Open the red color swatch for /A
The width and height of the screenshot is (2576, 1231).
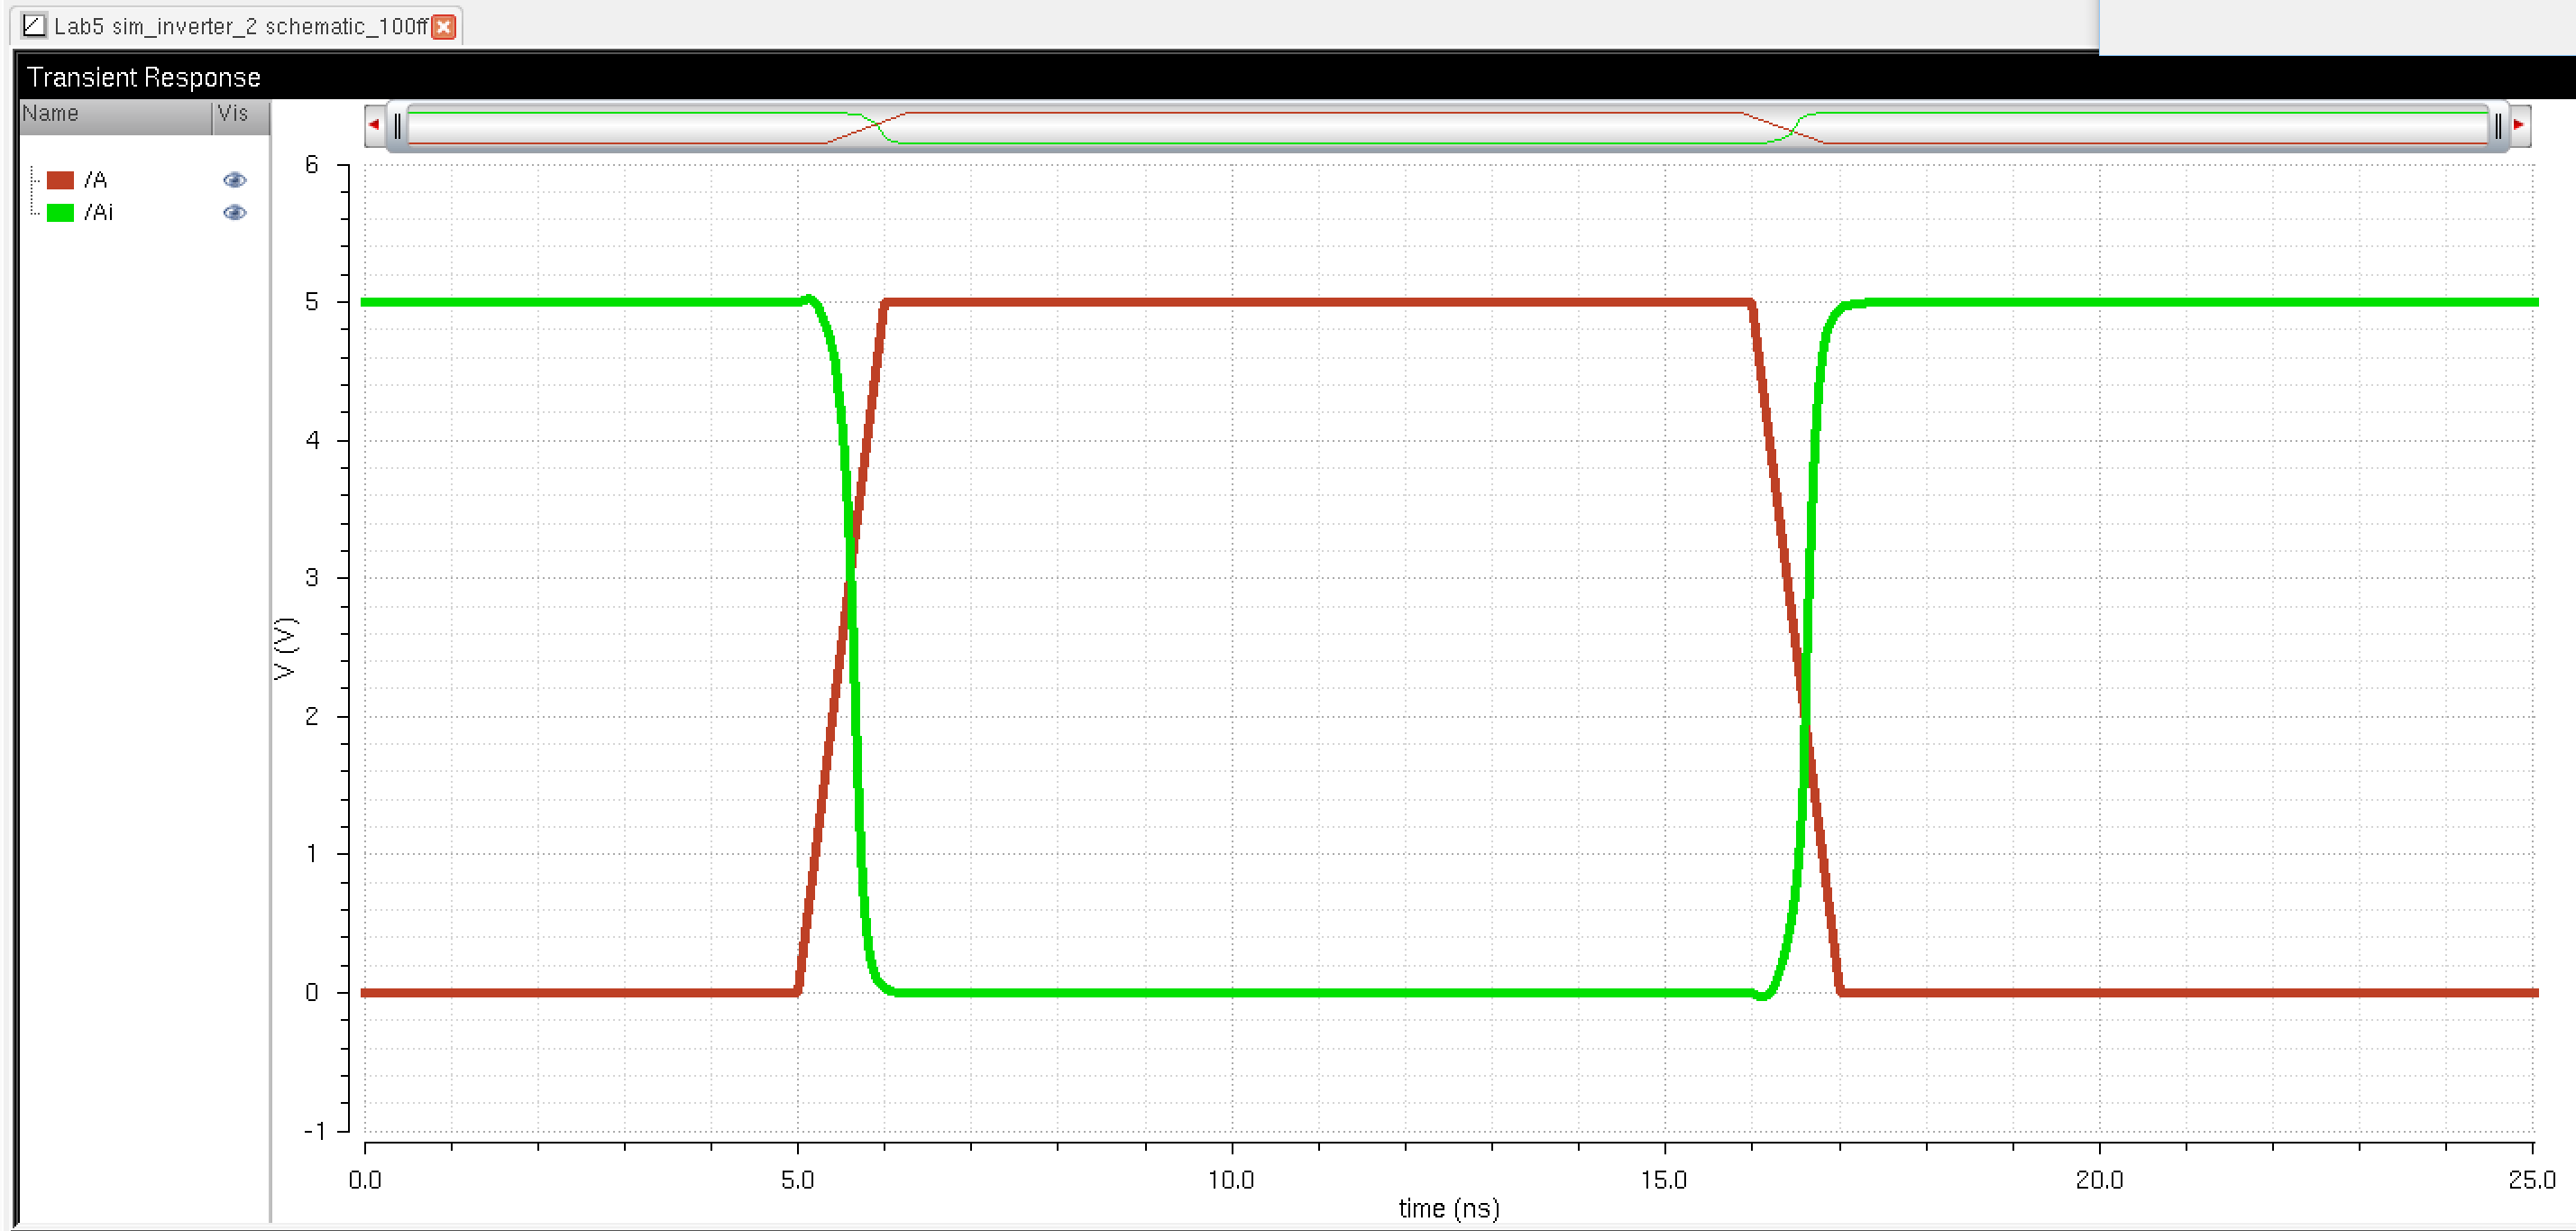(60, 180)
